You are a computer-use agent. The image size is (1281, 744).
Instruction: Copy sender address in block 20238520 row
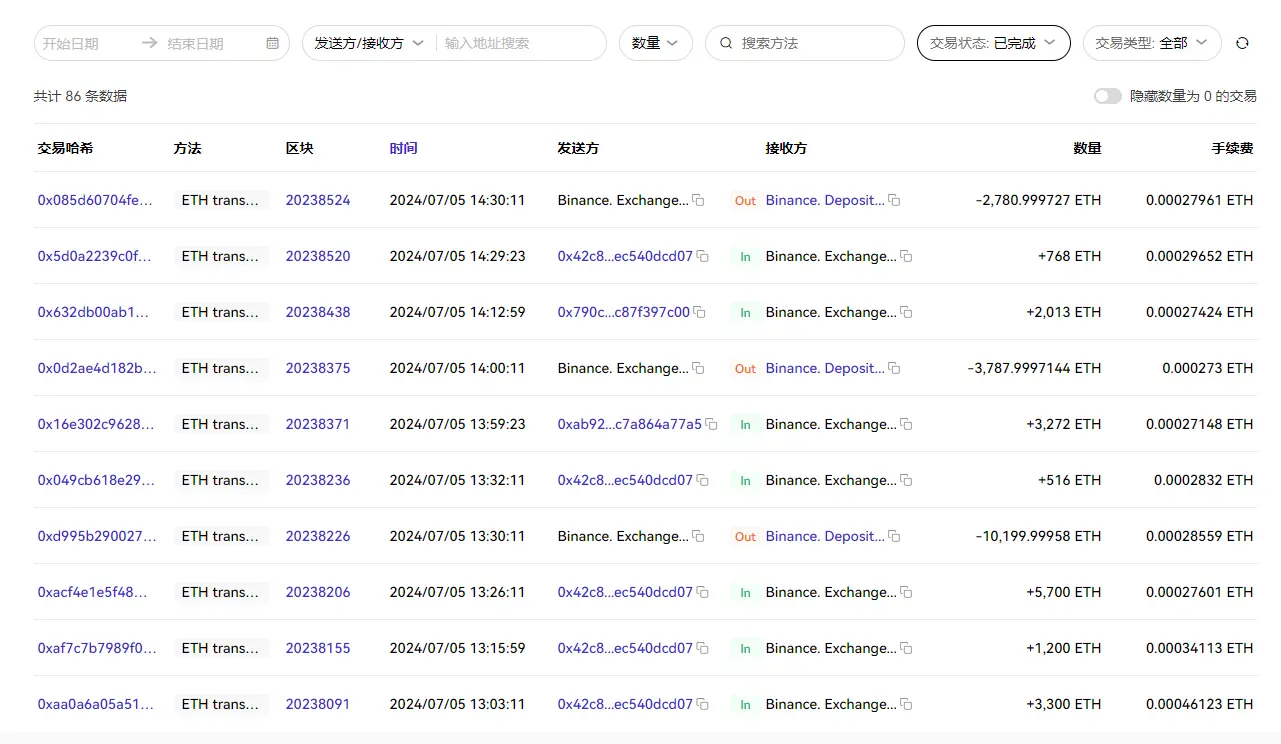(702, 256)
